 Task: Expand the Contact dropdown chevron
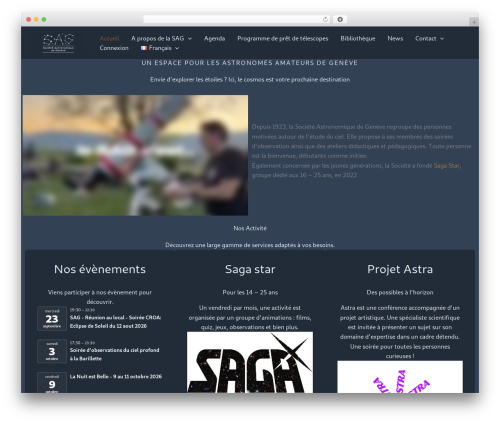[x=442, y=39]
